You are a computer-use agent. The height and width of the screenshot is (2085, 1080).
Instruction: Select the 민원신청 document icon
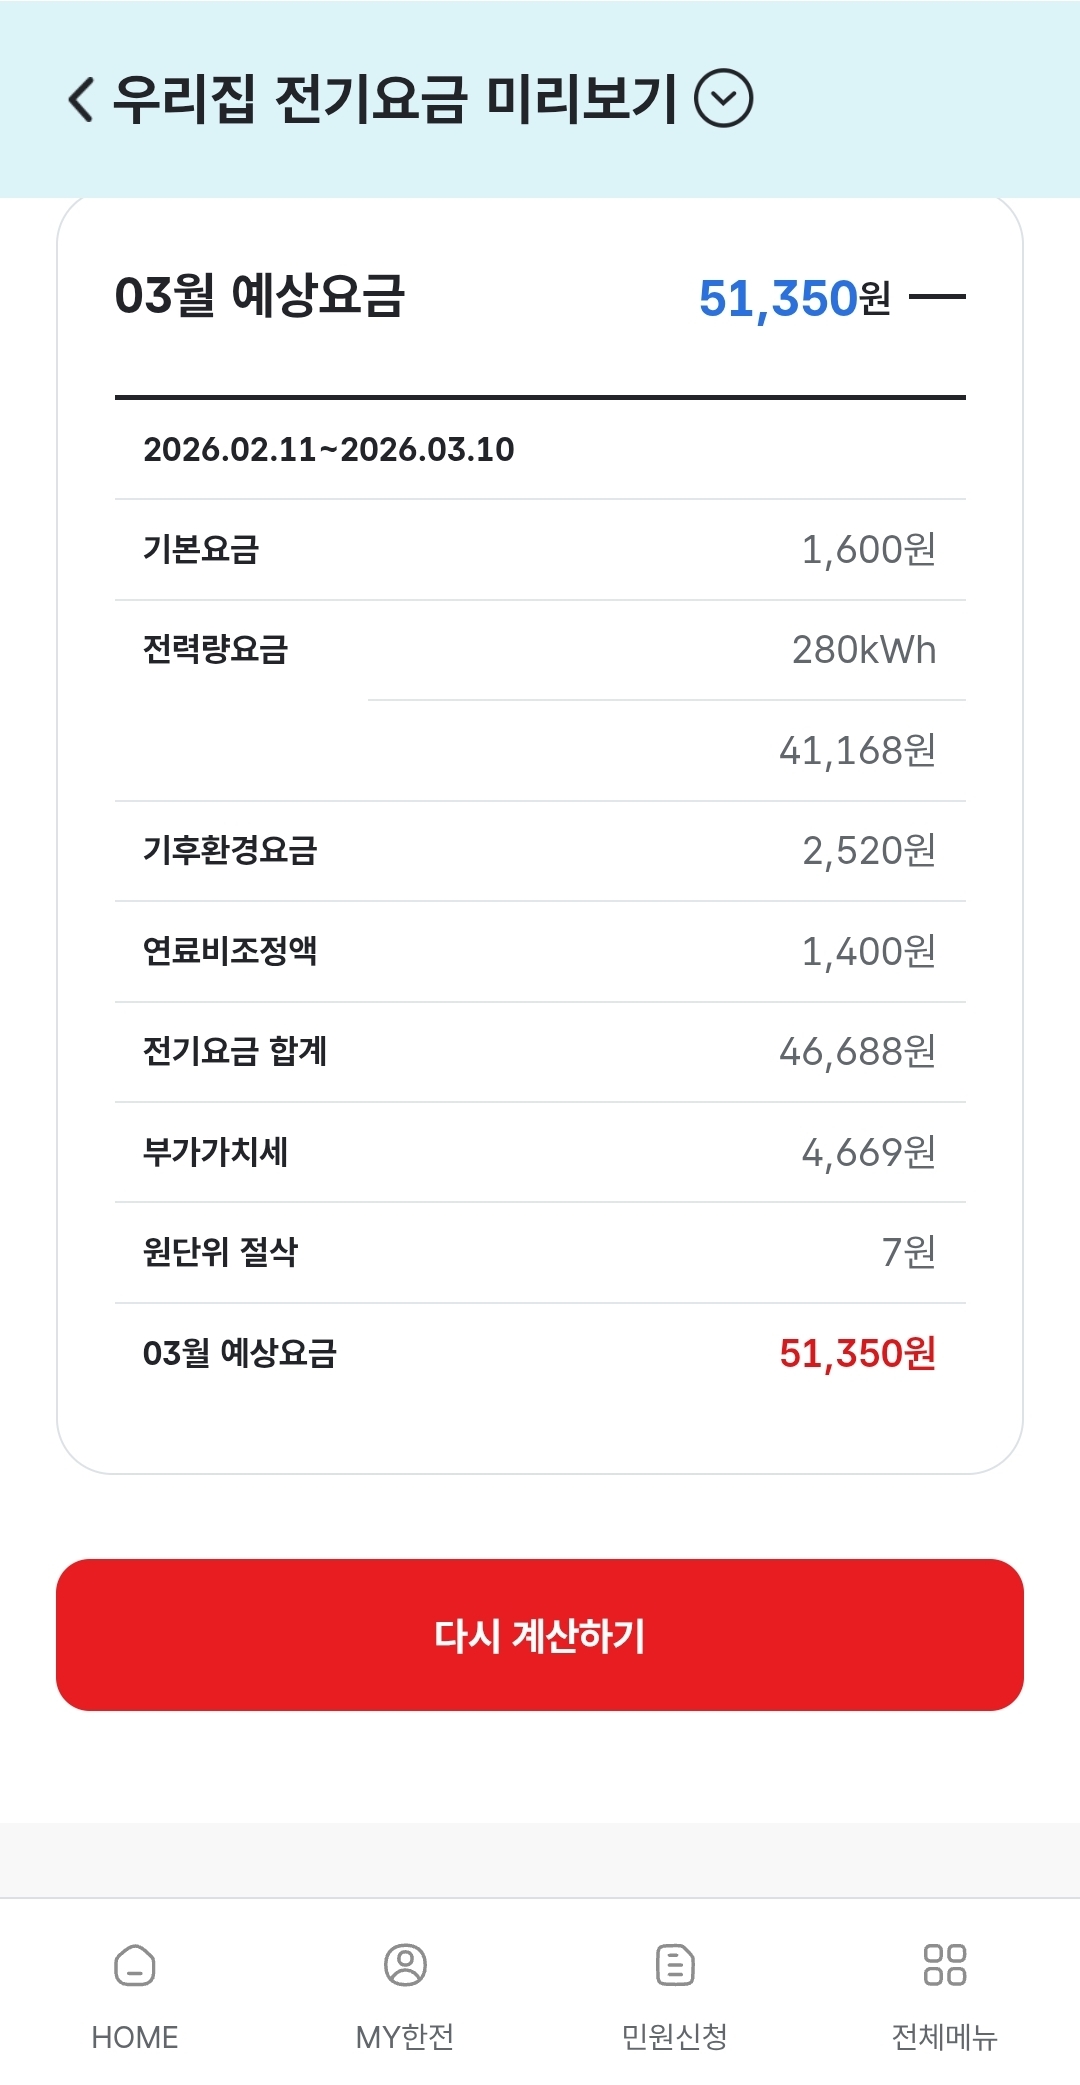[x=675, y=1964]
